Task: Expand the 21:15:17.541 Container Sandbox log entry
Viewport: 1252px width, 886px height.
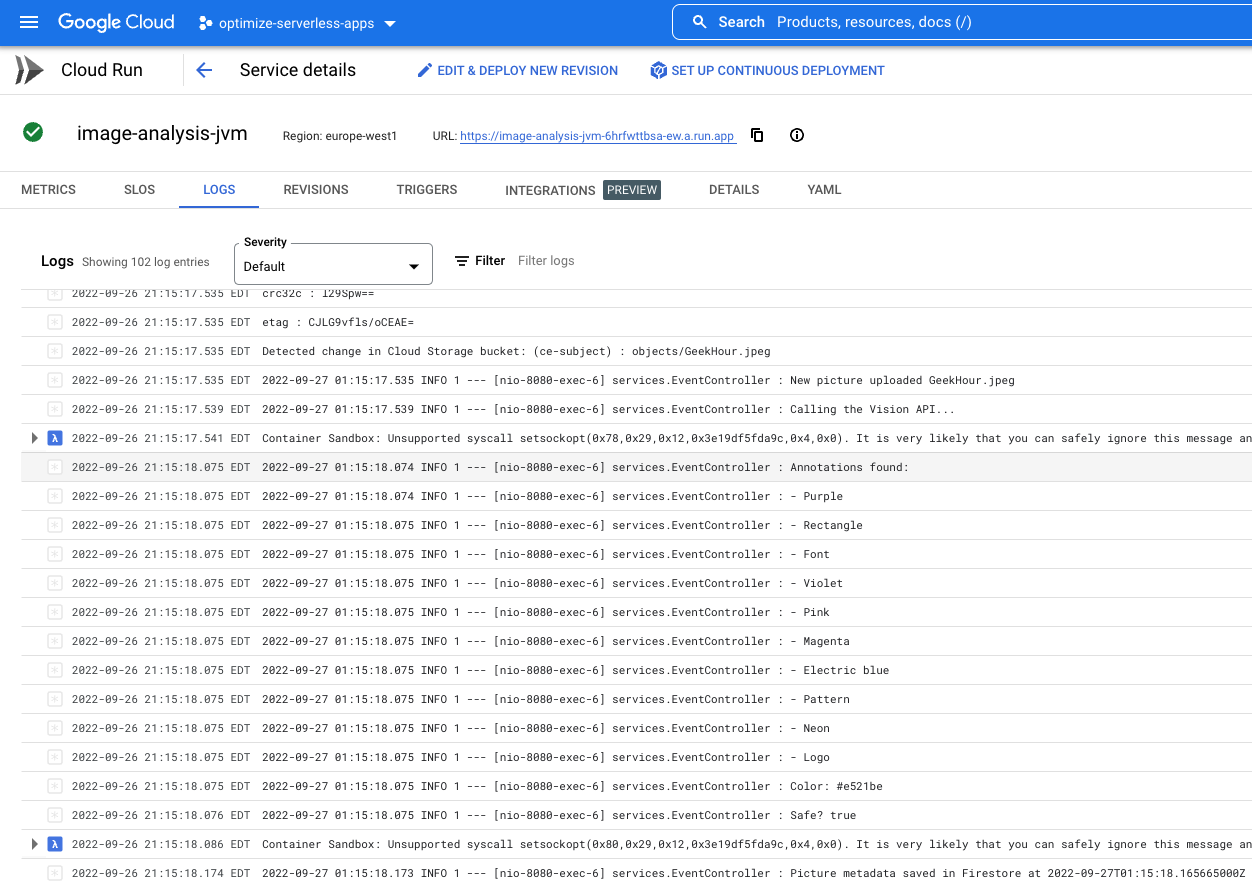Action: click(x=34, y=438)
